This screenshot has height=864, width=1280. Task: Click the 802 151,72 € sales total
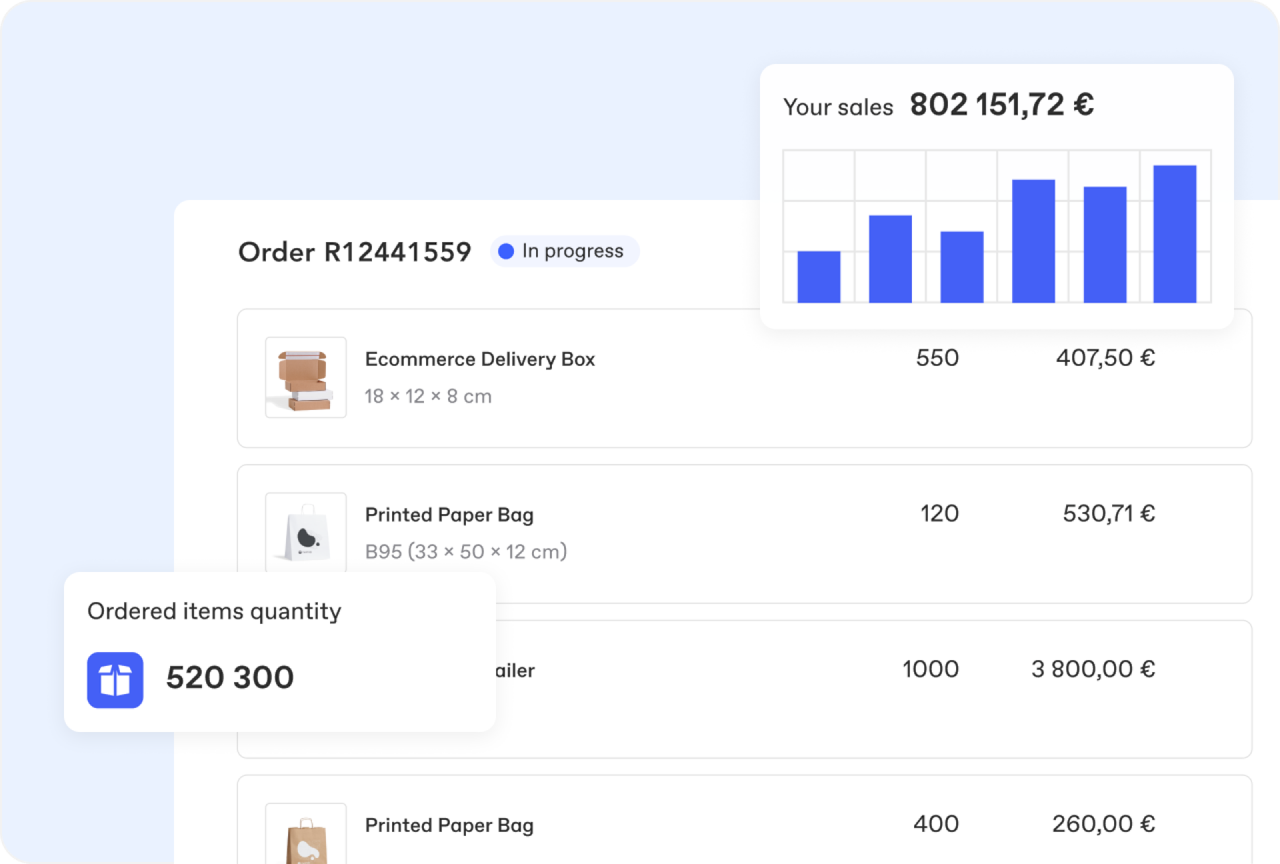point(1001,104)
